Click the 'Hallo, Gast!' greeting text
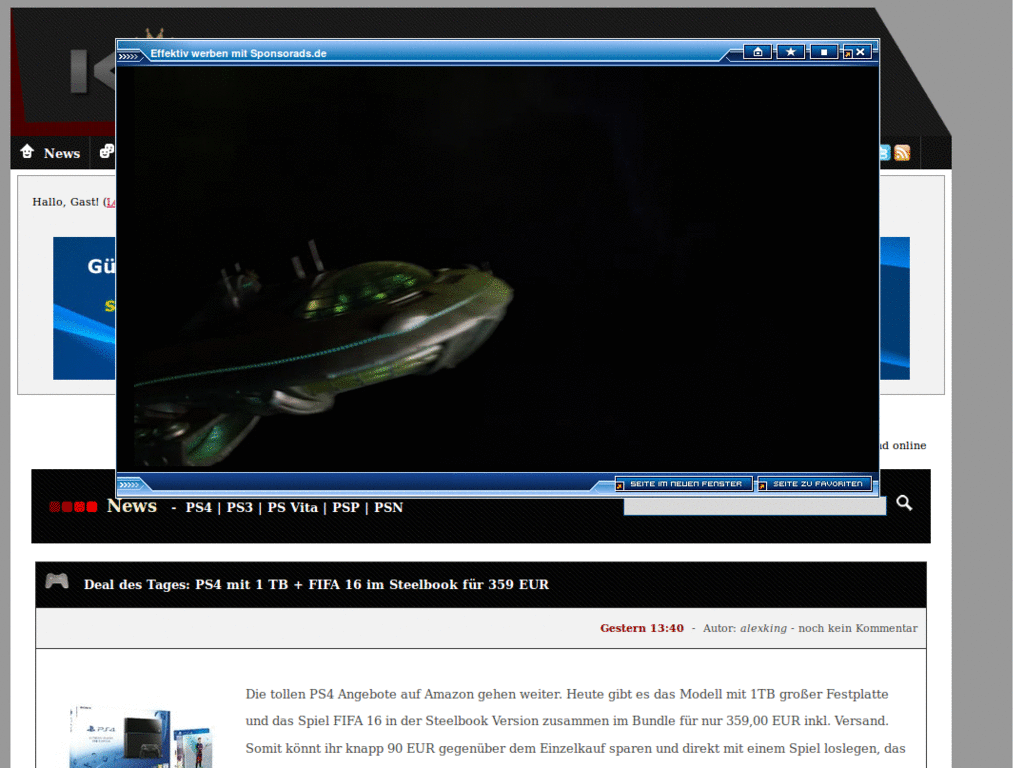1024x768 pixels. (65, 202)
